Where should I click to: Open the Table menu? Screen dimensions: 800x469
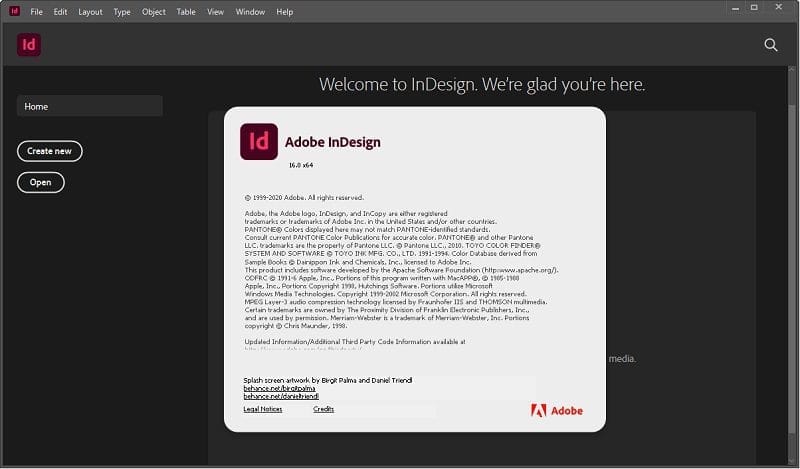point(186,12)
